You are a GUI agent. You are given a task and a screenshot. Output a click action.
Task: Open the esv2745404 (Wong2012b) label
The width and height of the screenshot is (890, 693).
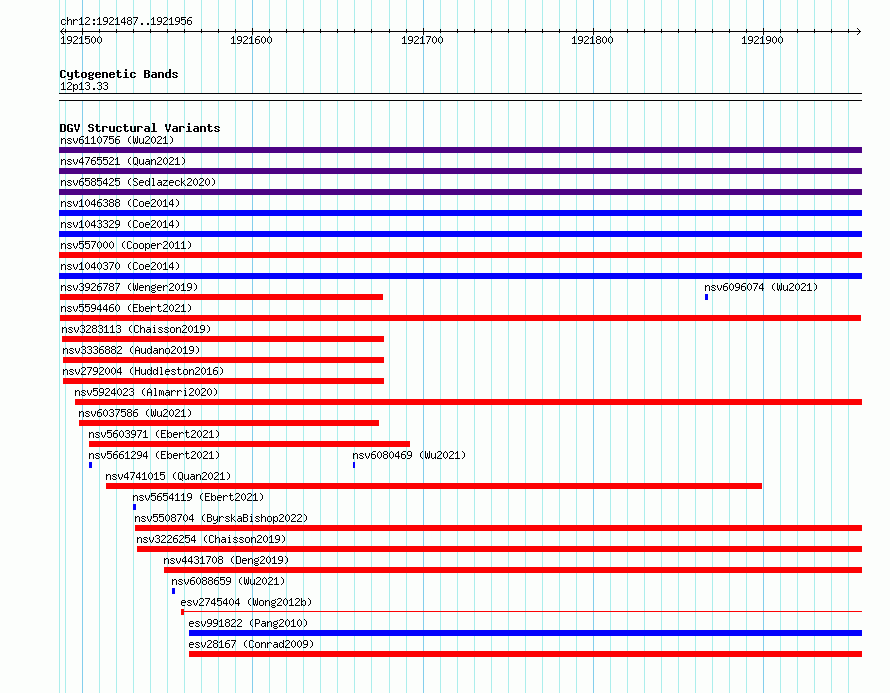(x=246, y=602)
